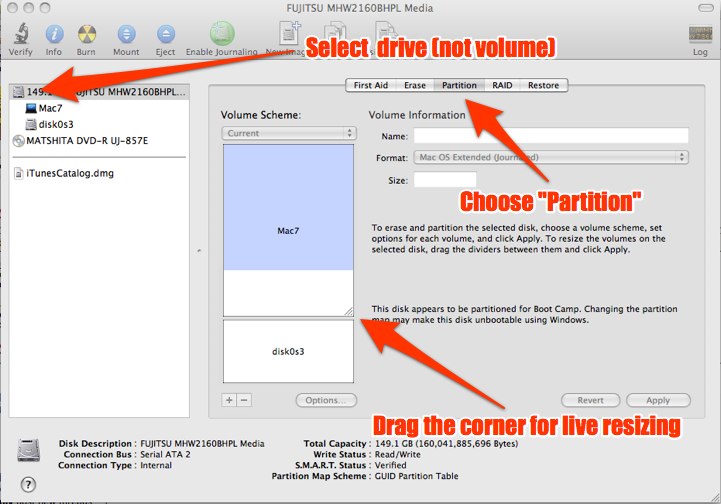Click the toolbar toggle pill button
The height and width of the screenshot is (504, 721).
706,8
